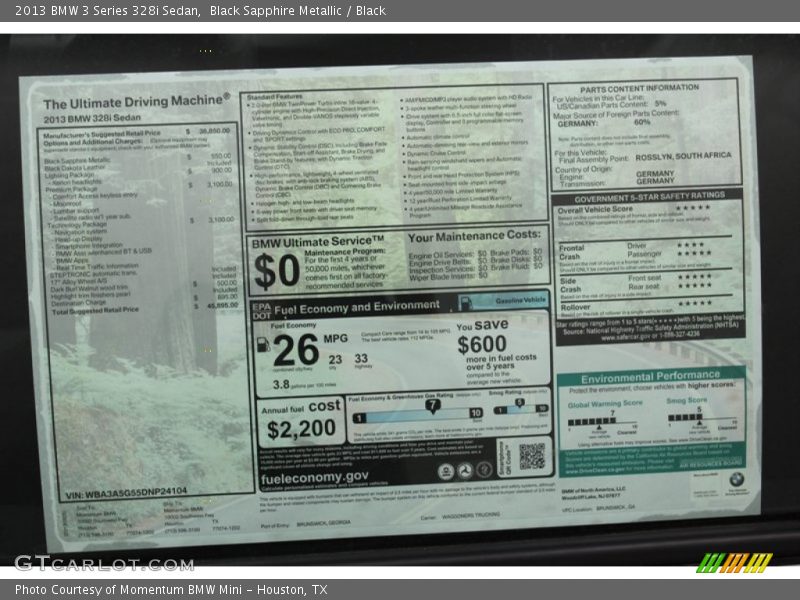
Task: Click the middle agency seal beside the QR code
Action: [465, 470]
